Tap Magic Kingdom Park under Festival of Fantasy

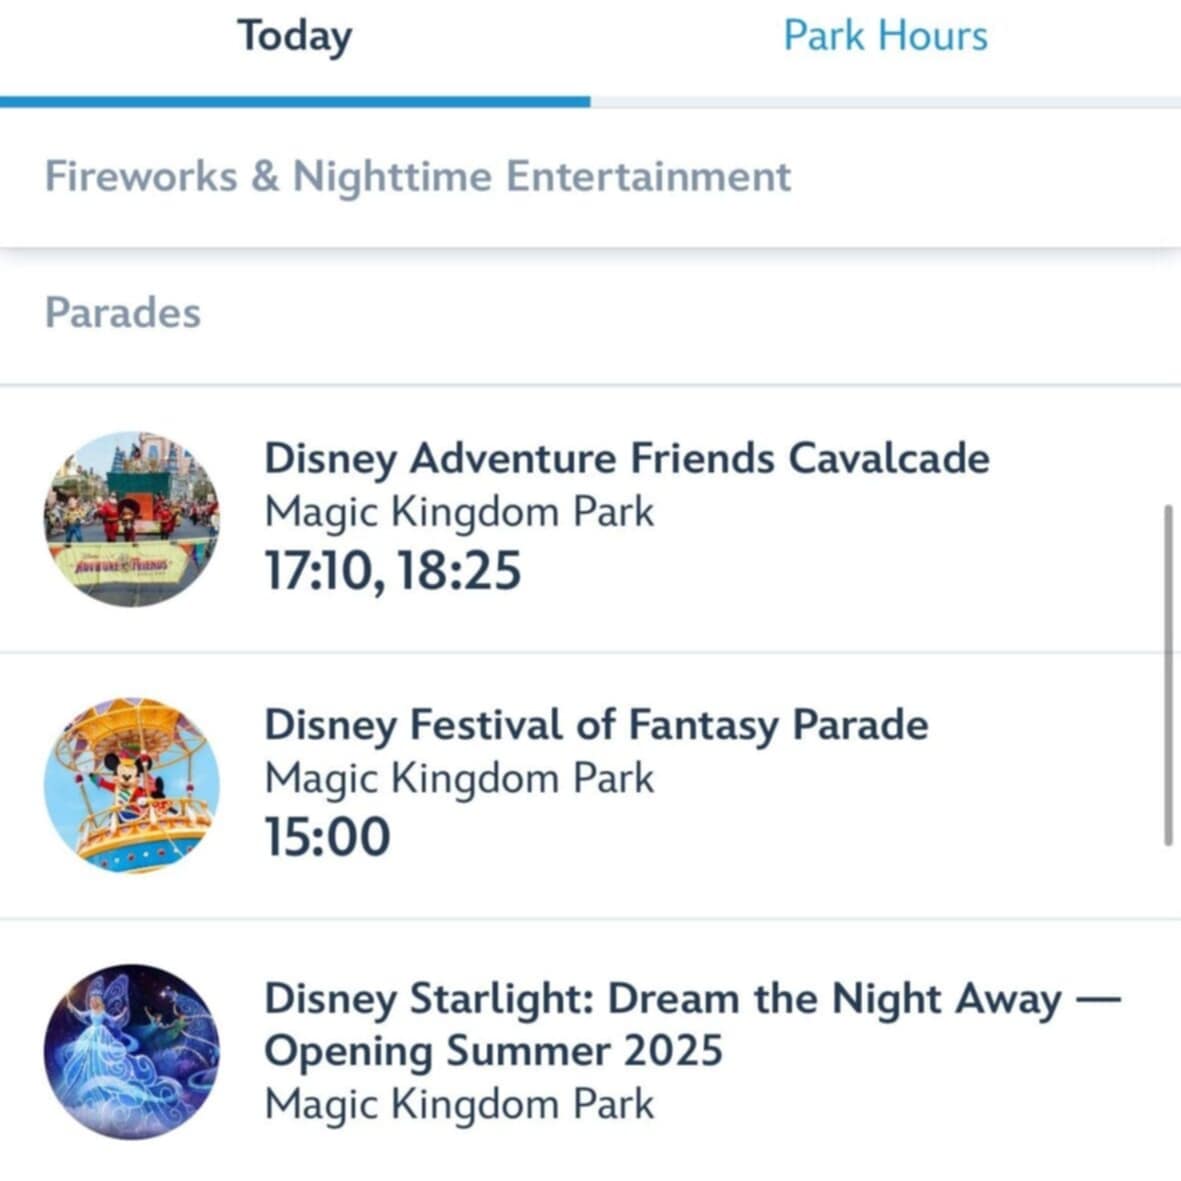coord(459,779)
